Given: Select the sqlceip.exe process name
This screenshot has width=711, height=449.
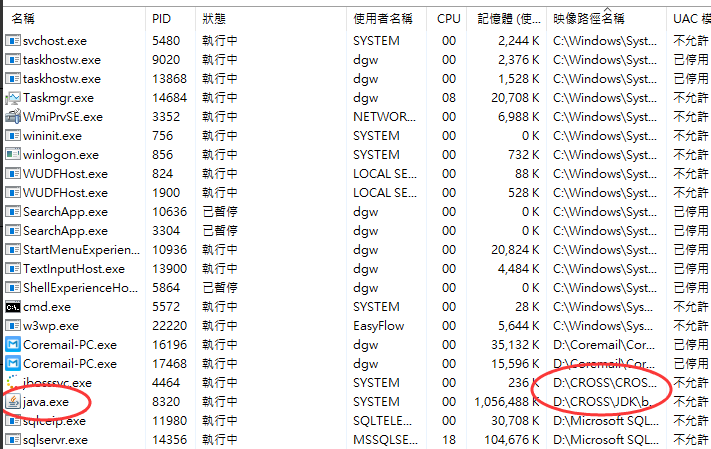Looking at the screenshot, I should (58, 421).
